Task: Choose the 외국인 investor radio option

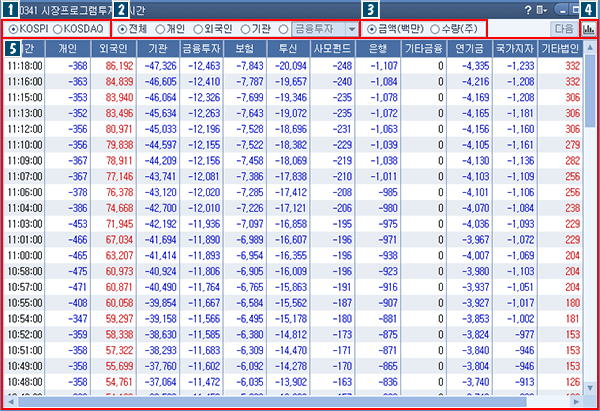Action: (198, 29)
